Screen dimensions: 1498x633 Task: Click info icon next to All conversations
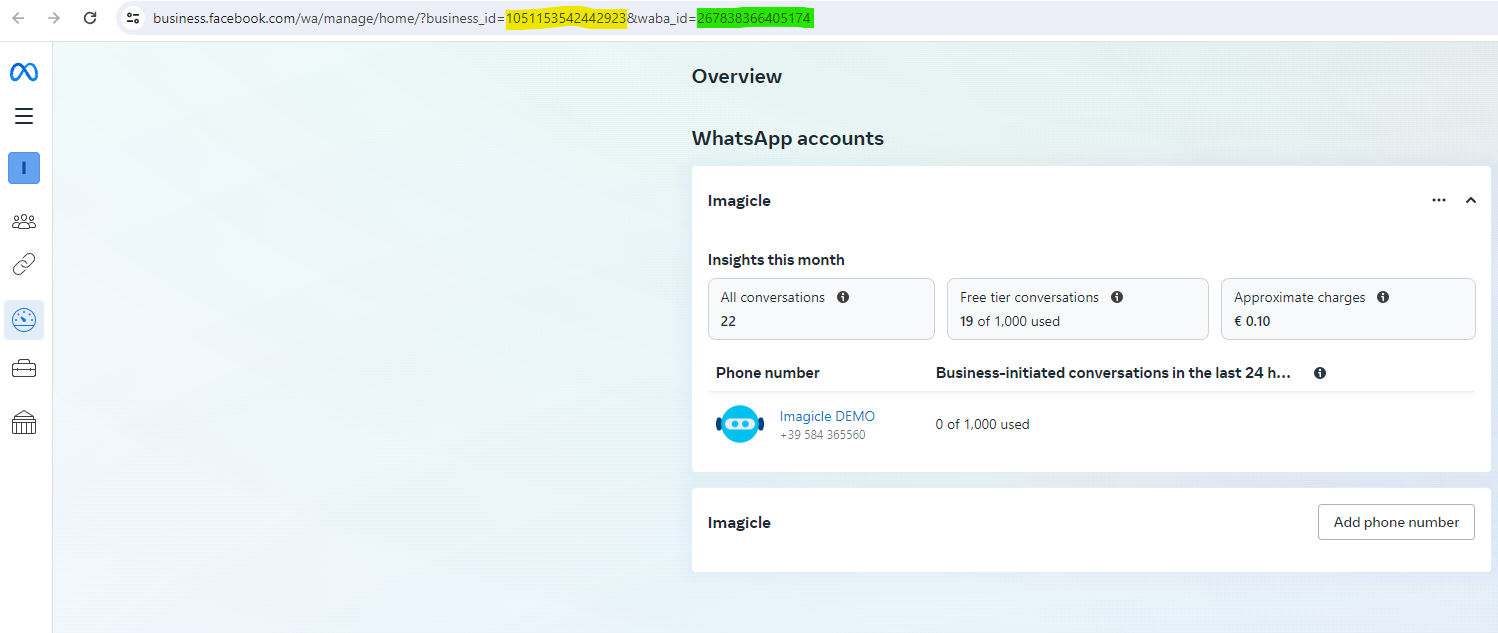tap(843, 297)
